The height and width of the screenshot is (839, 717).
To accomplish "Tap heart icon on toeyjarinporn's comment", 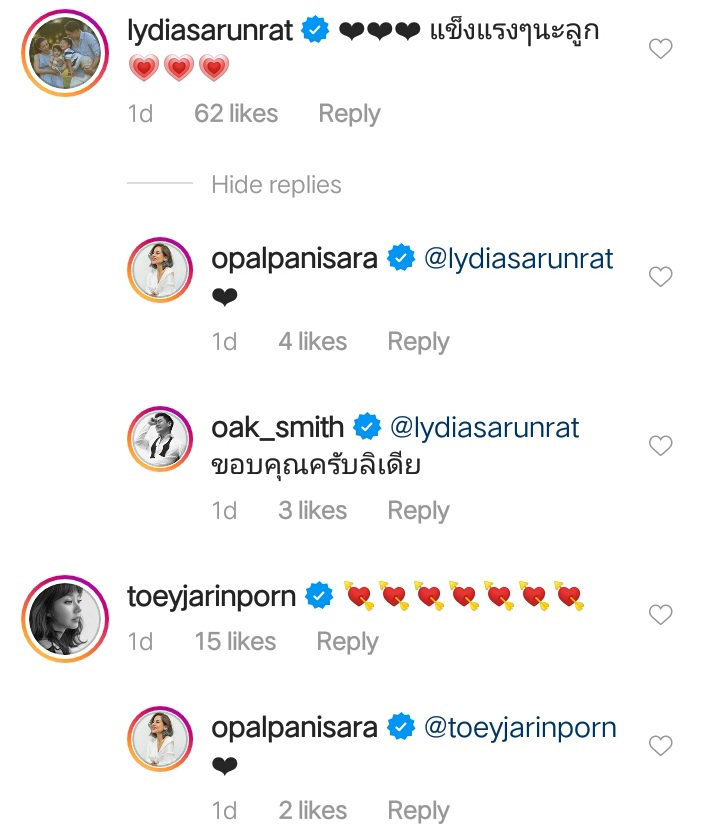I will click(661, 615).
